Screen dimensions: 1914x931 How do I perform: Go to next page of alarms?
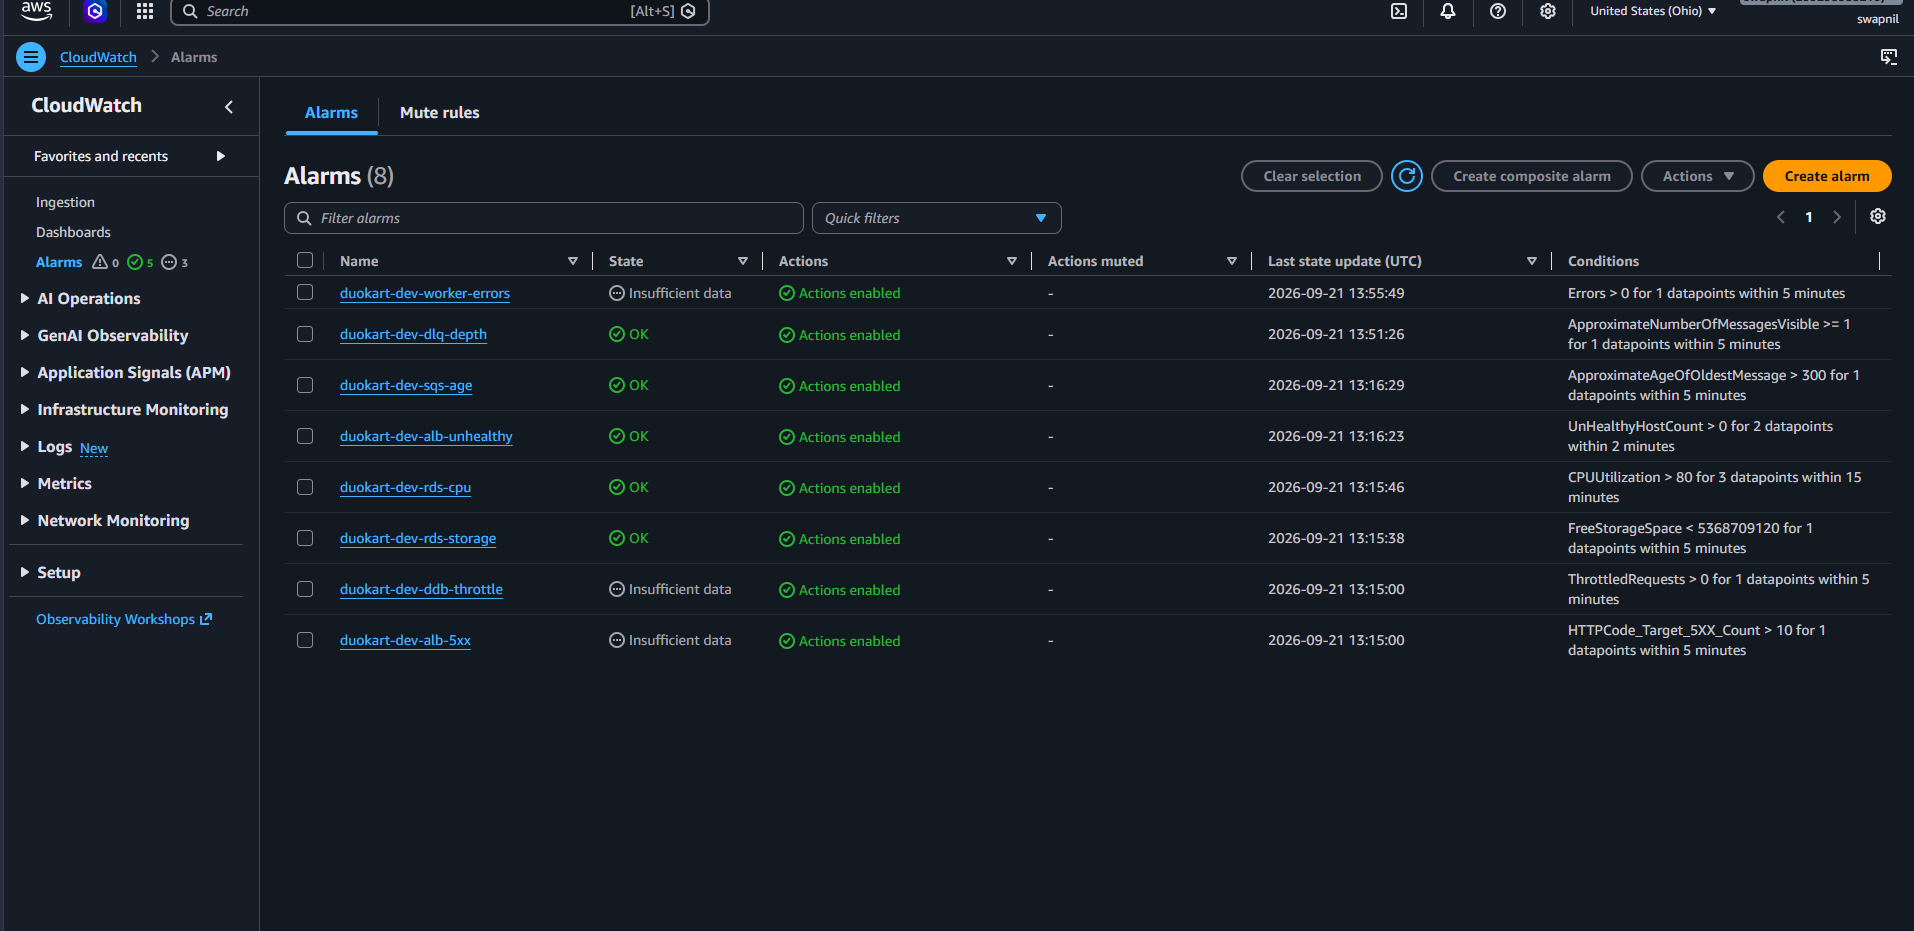point(1837,217)
